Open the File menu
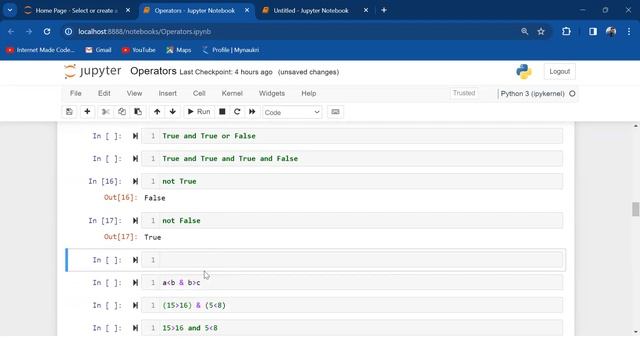The width and height of the screenshot is (640, 360). click(x=76, y=93)
